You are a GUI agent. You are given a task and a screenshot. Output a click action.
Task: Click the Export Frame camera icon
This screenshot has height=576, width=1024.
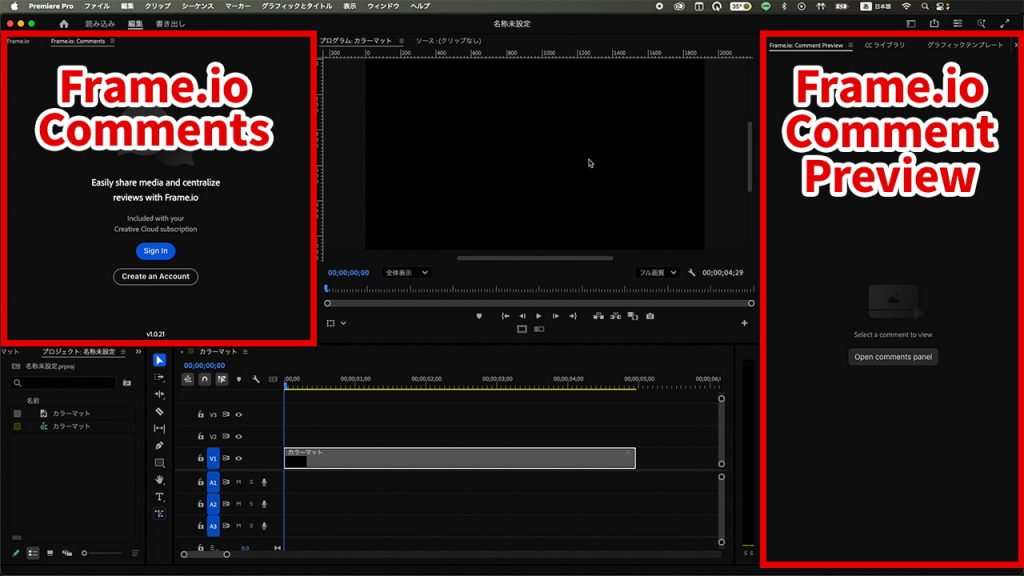(x=650, y=316)
